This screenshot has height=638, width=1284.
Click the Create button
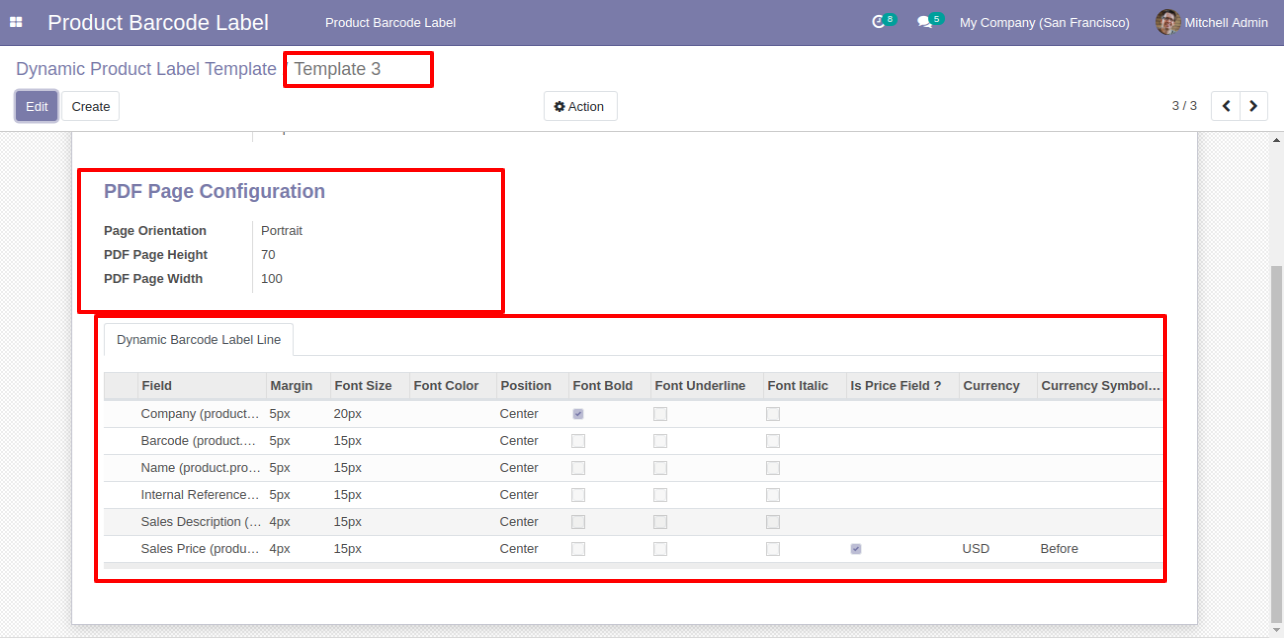pos(91,106)
